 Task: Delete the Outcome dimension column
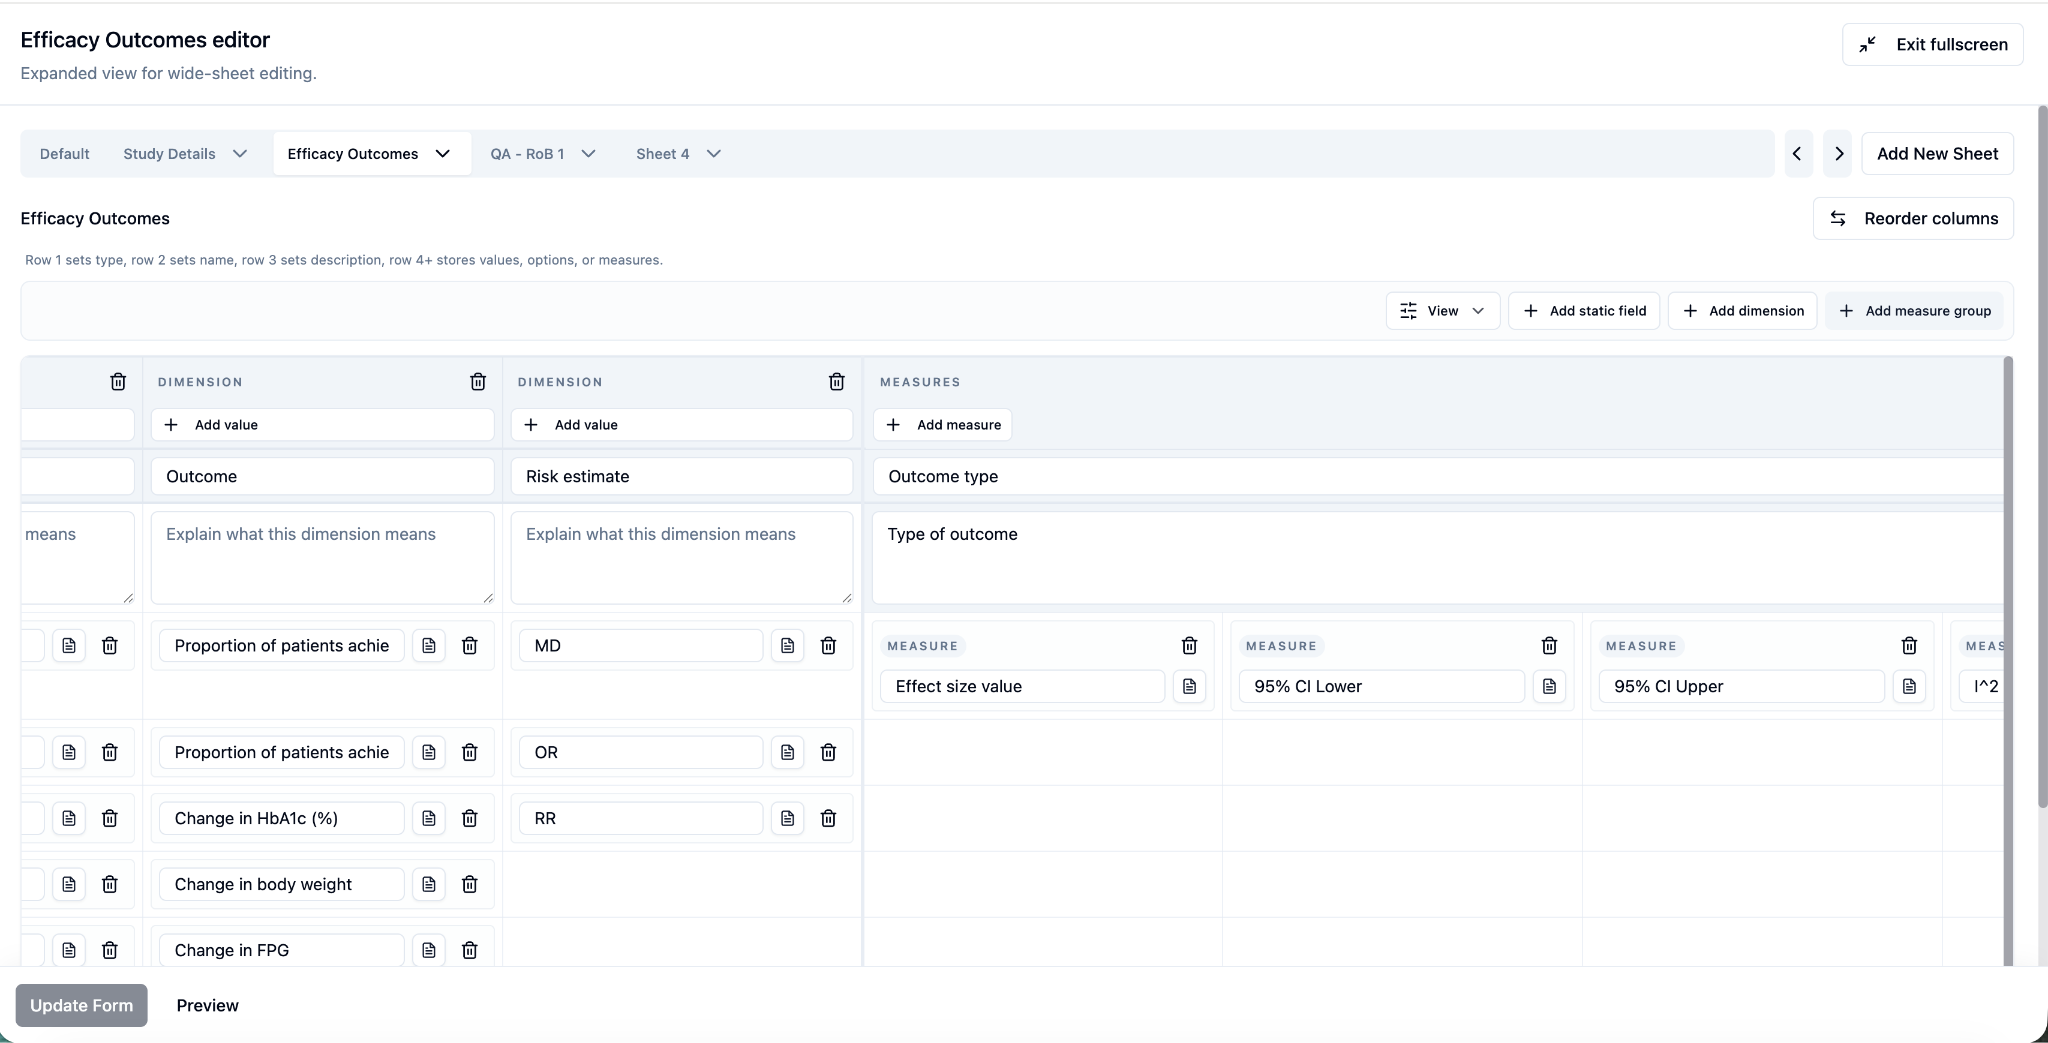(478, 382)
